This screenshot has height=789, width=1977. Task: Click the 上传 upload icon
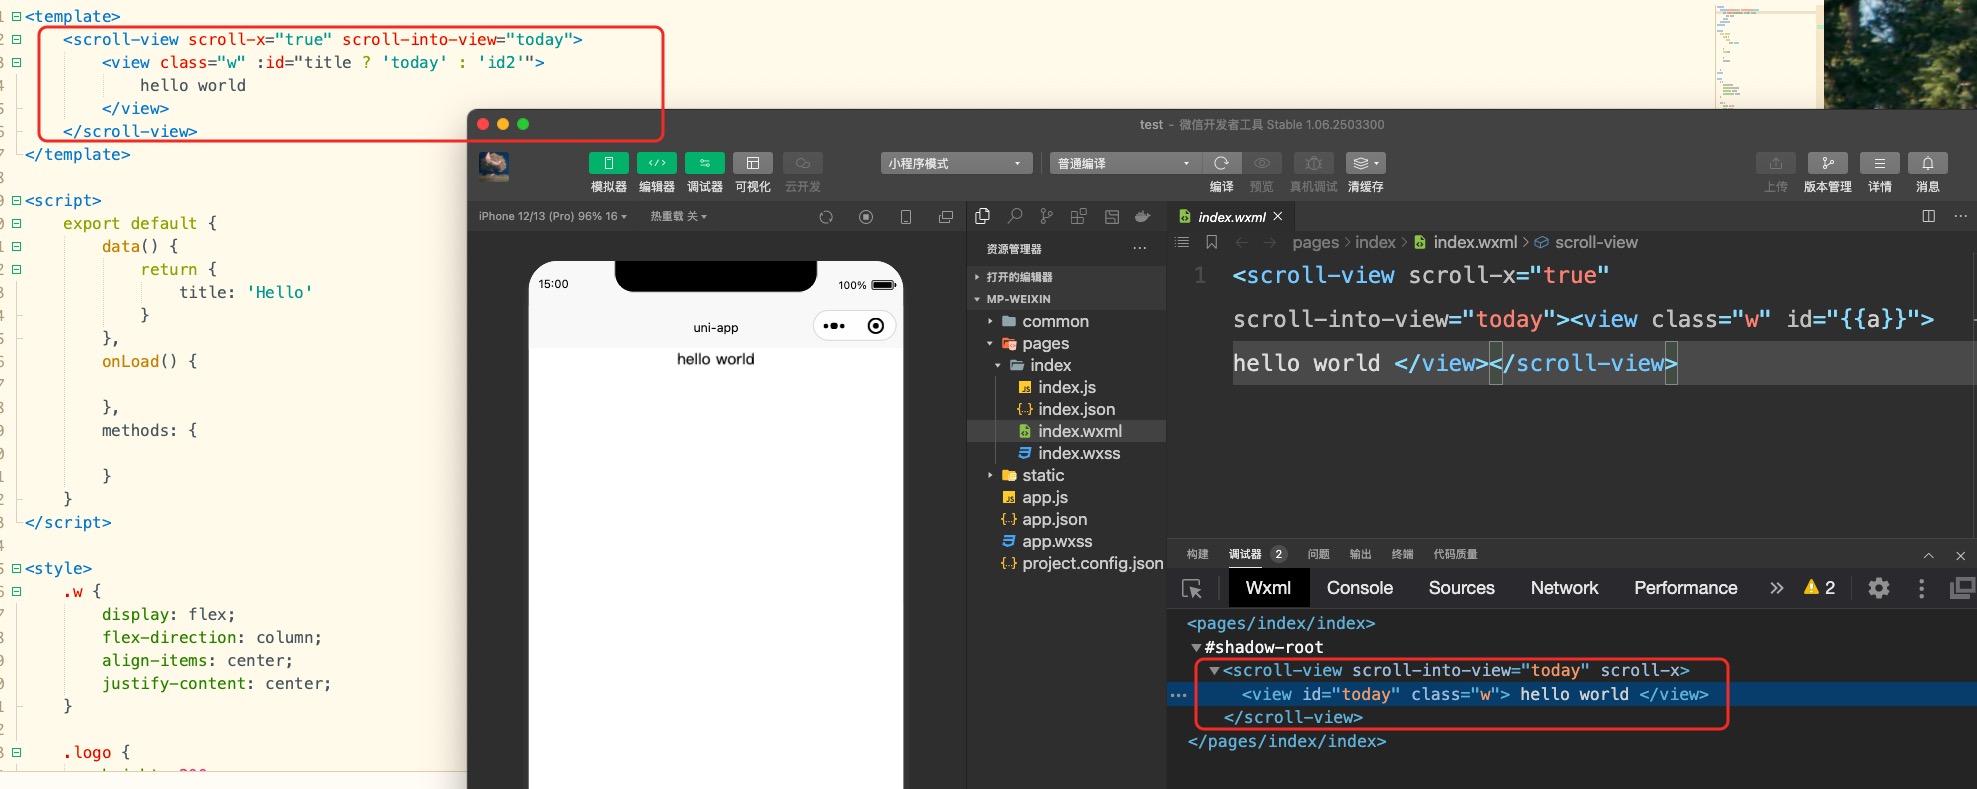pyautogui.click(x=1776, y=163)
